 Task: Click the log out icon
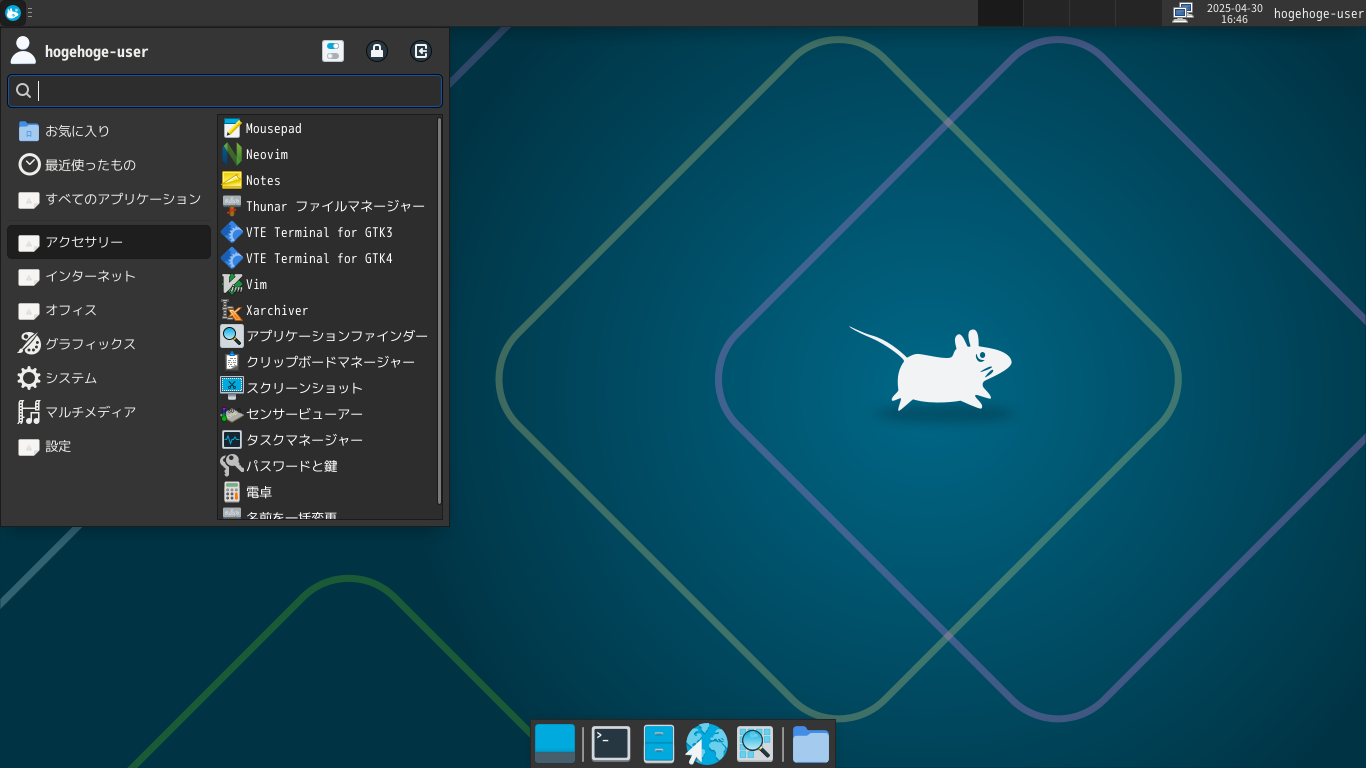421,51
